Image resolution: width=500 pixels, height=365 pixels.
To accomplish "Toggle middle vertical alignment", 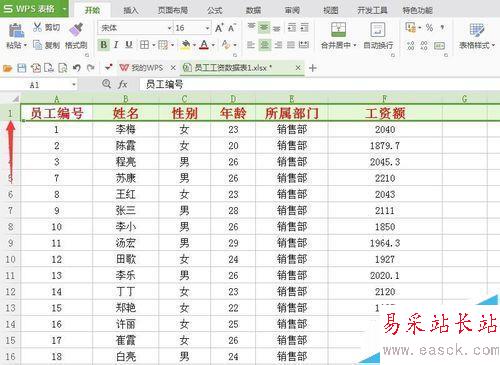I will (x=264, y=28).
